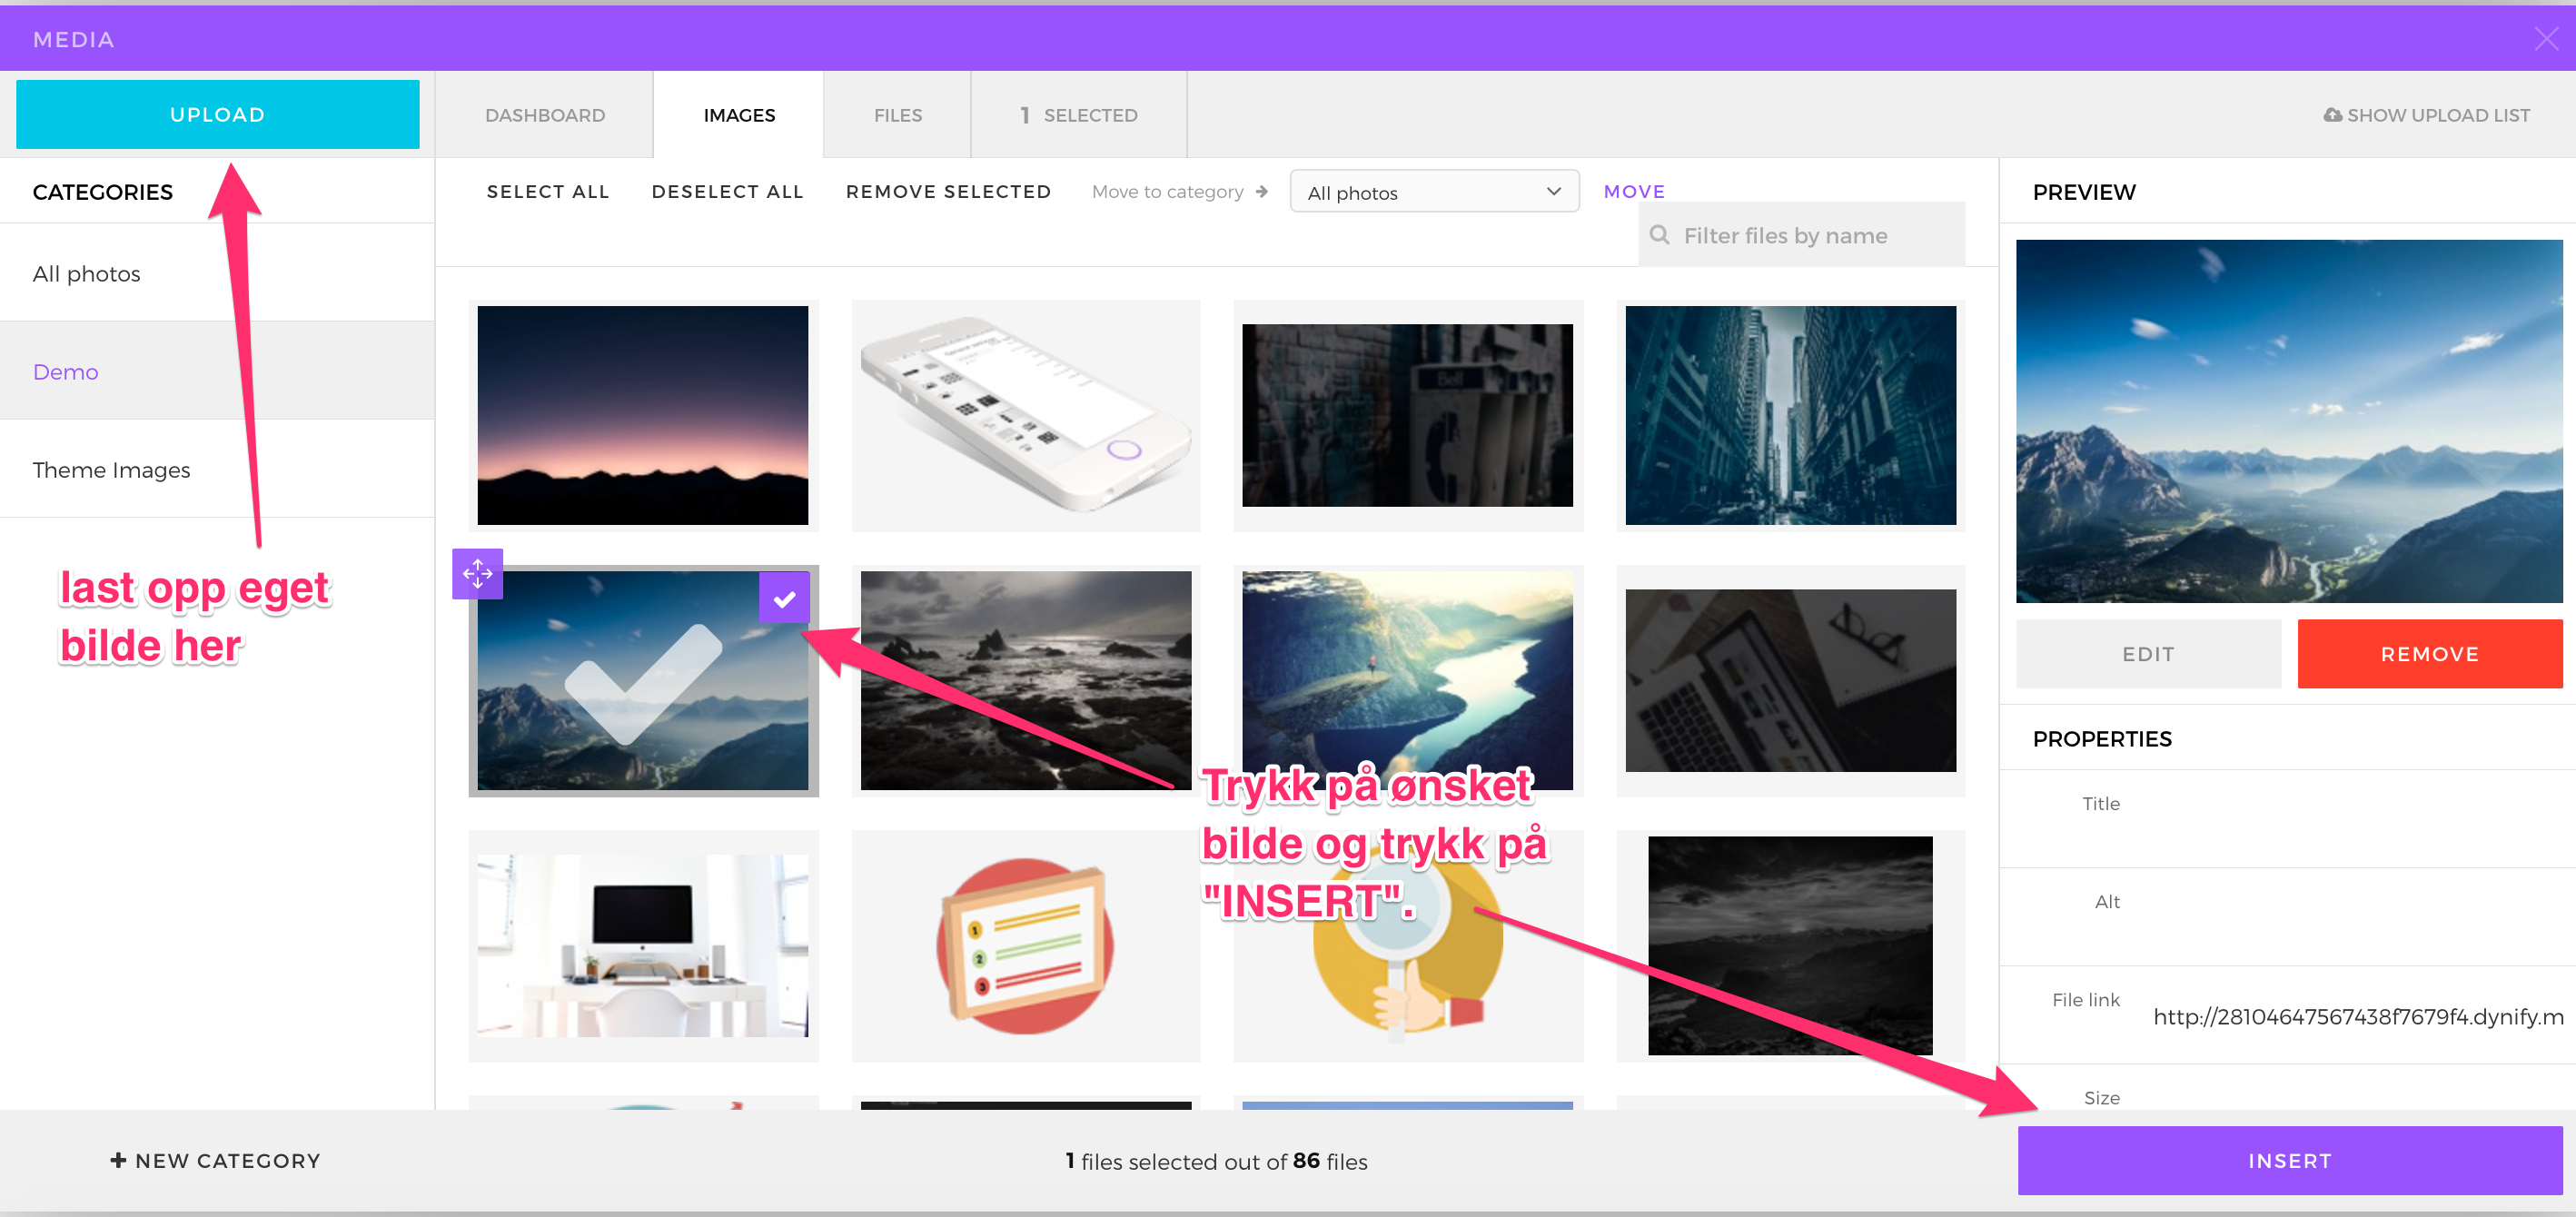
Task: Select the Demo category
Action: (x=217, y=371)
